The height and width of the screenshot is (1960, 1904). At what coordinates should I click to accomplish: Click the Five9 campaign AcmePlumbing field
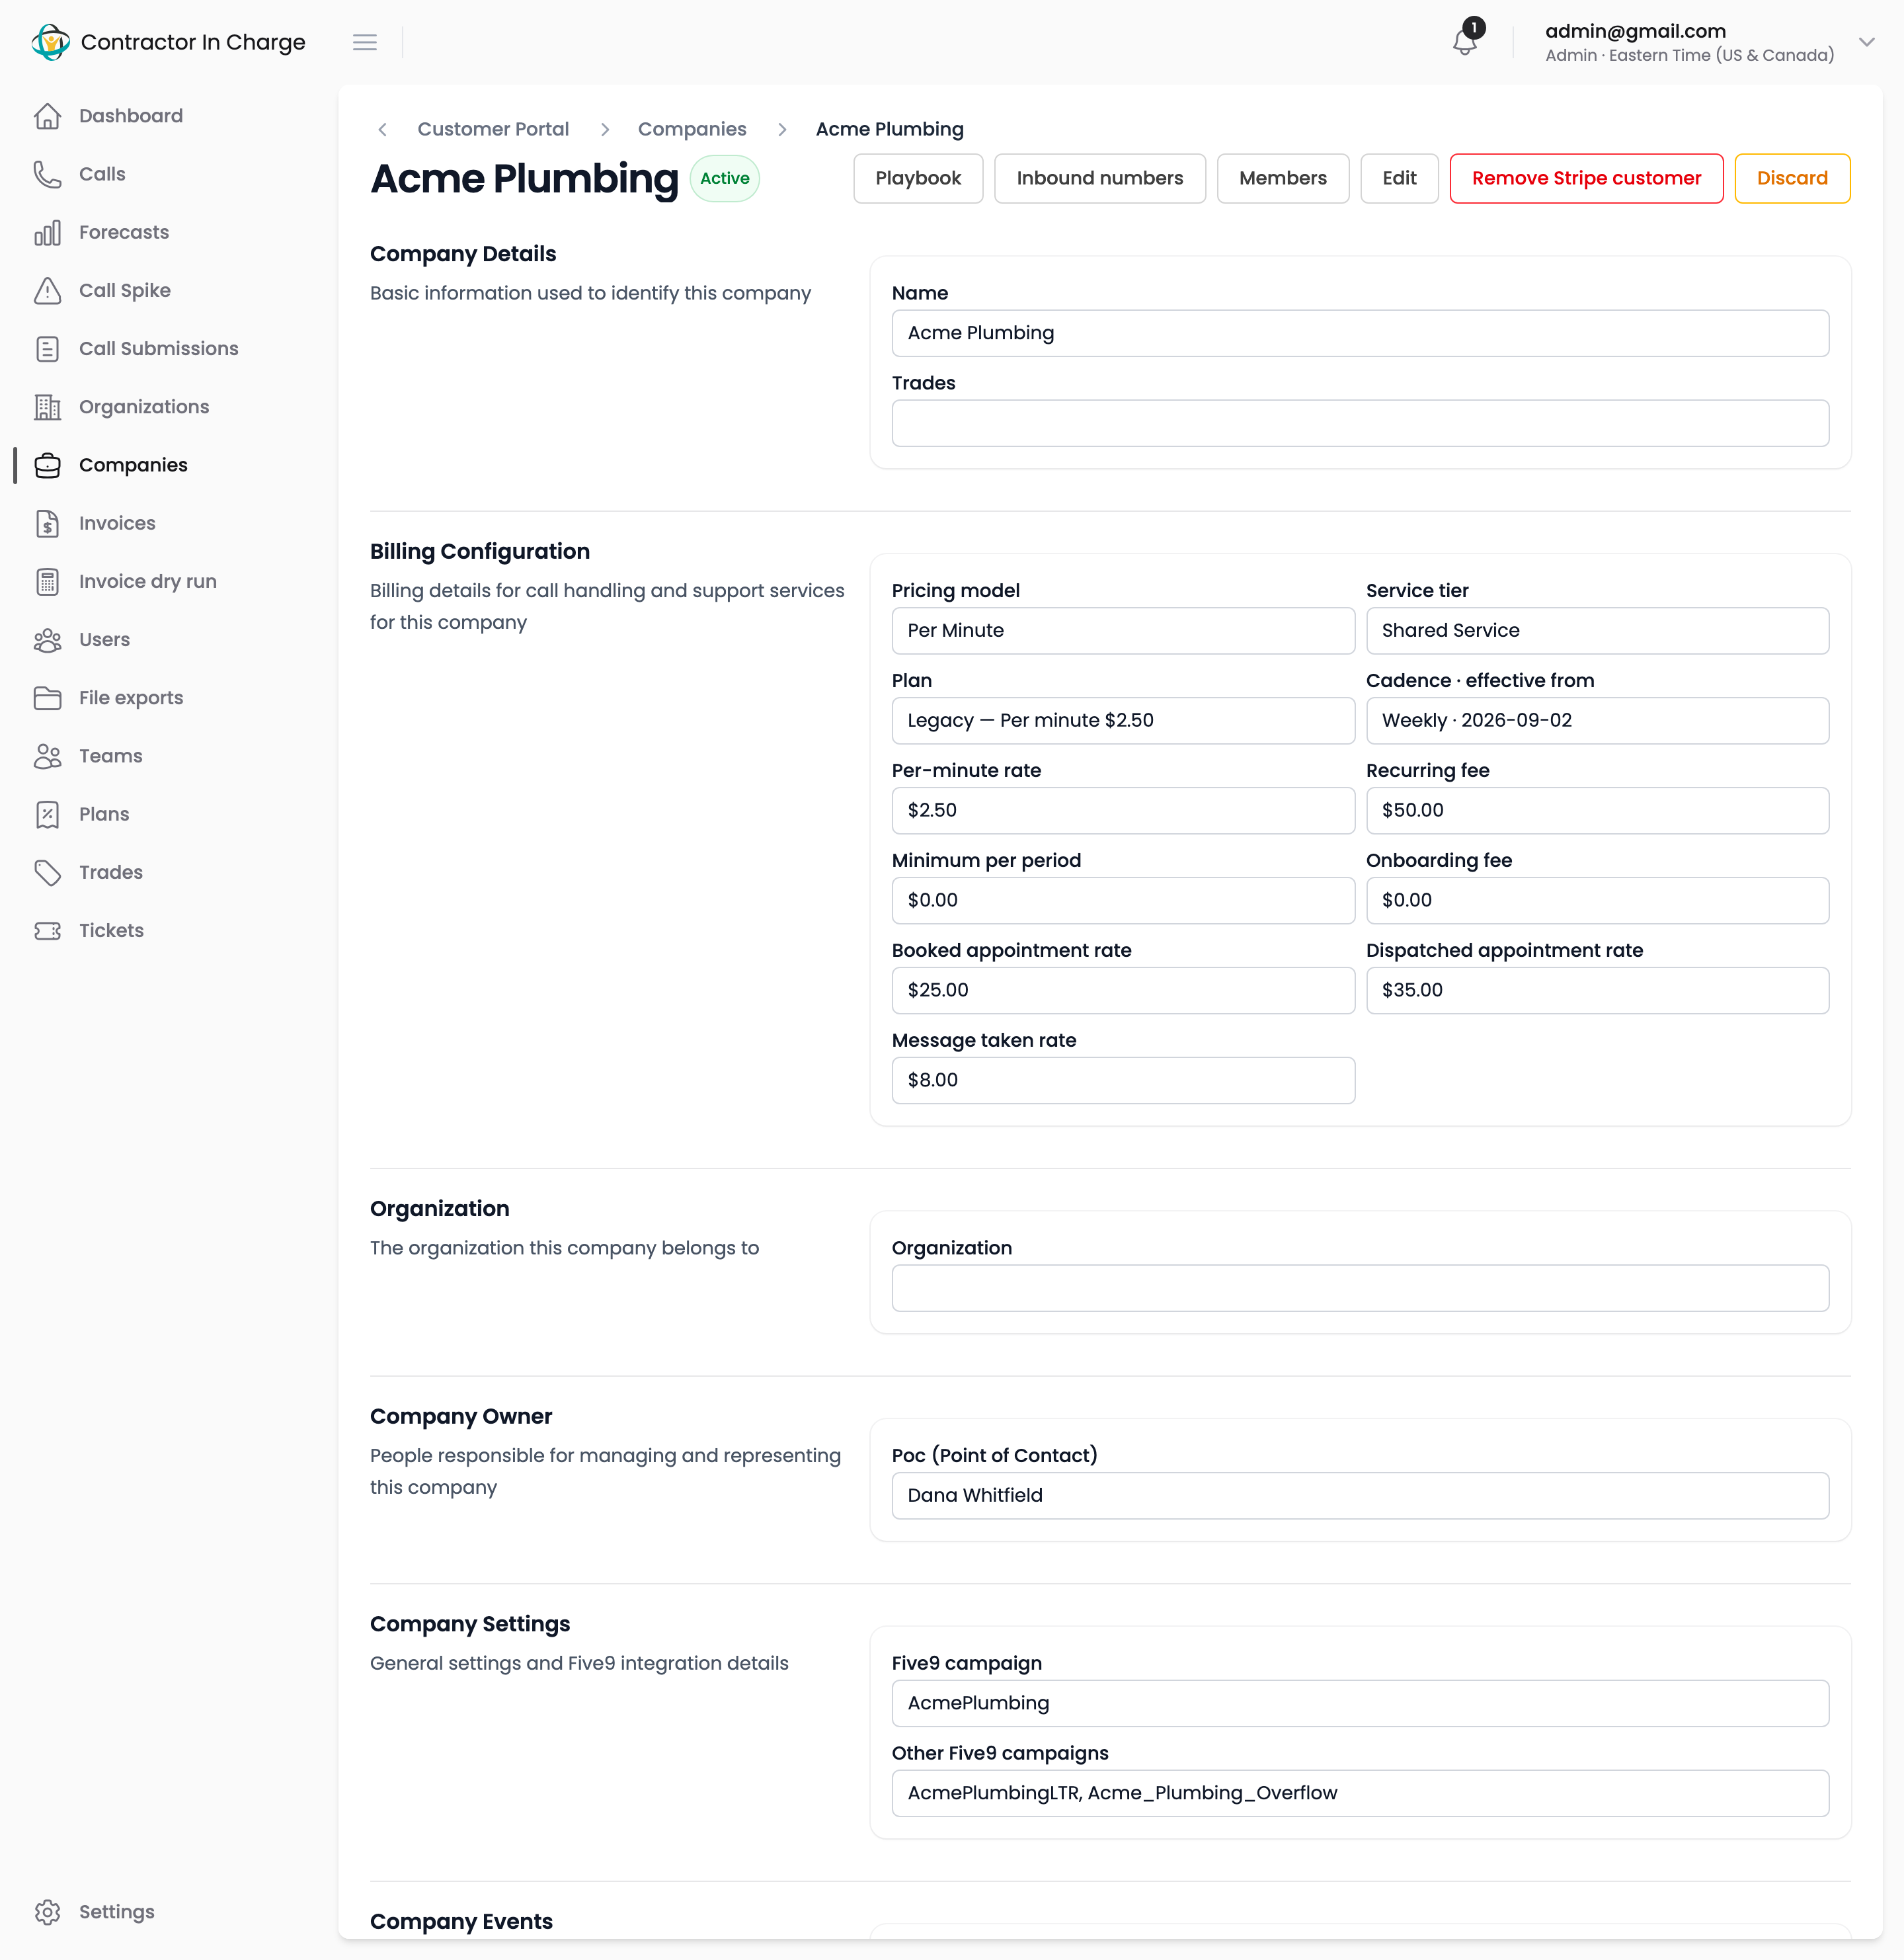pos(1360,1703)
